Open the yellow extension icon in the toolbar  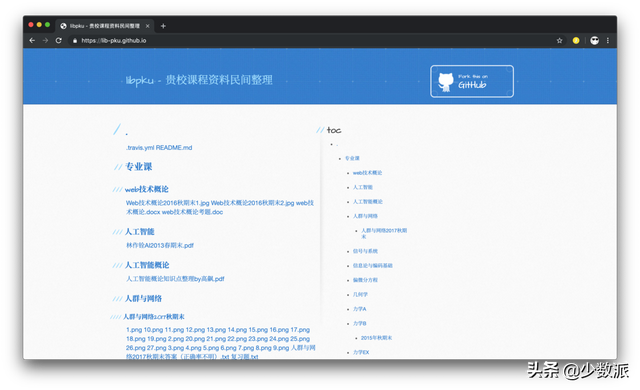pyautogui.click(x=576, y=40)
